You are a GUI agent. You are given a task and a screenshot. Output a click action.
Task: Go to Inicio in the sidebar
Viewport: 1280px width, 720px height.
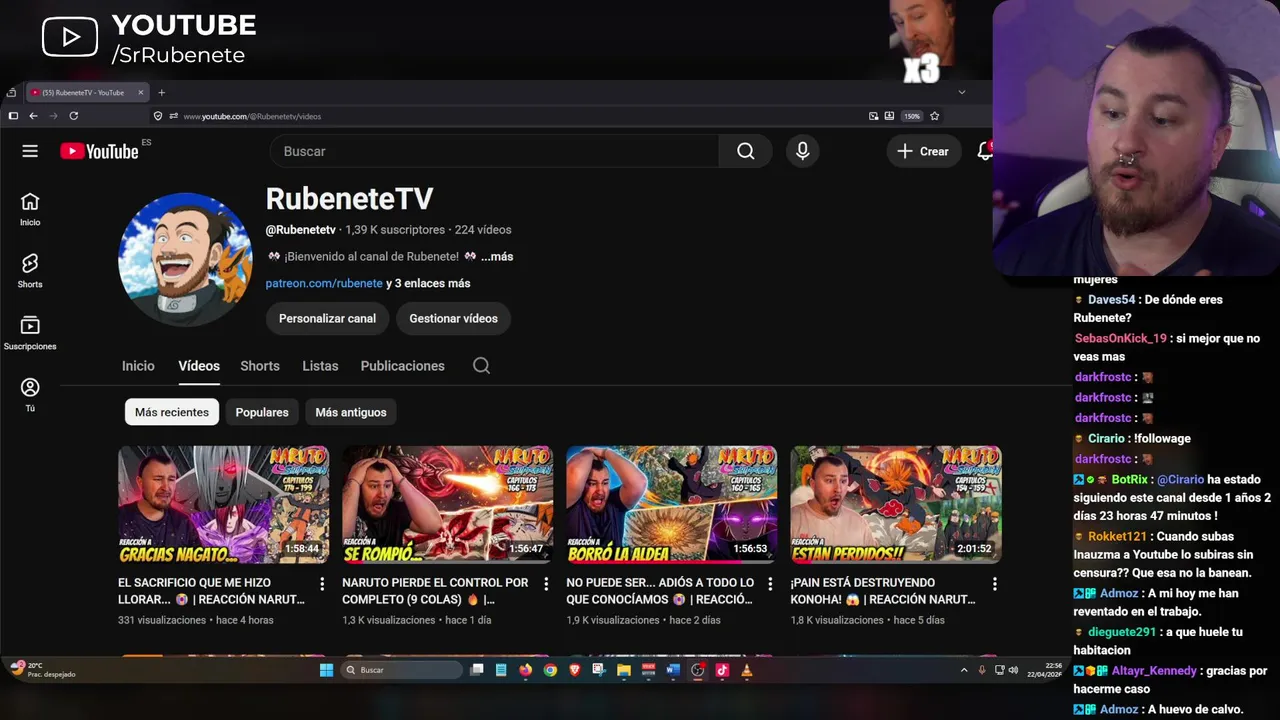click(30, 209)
